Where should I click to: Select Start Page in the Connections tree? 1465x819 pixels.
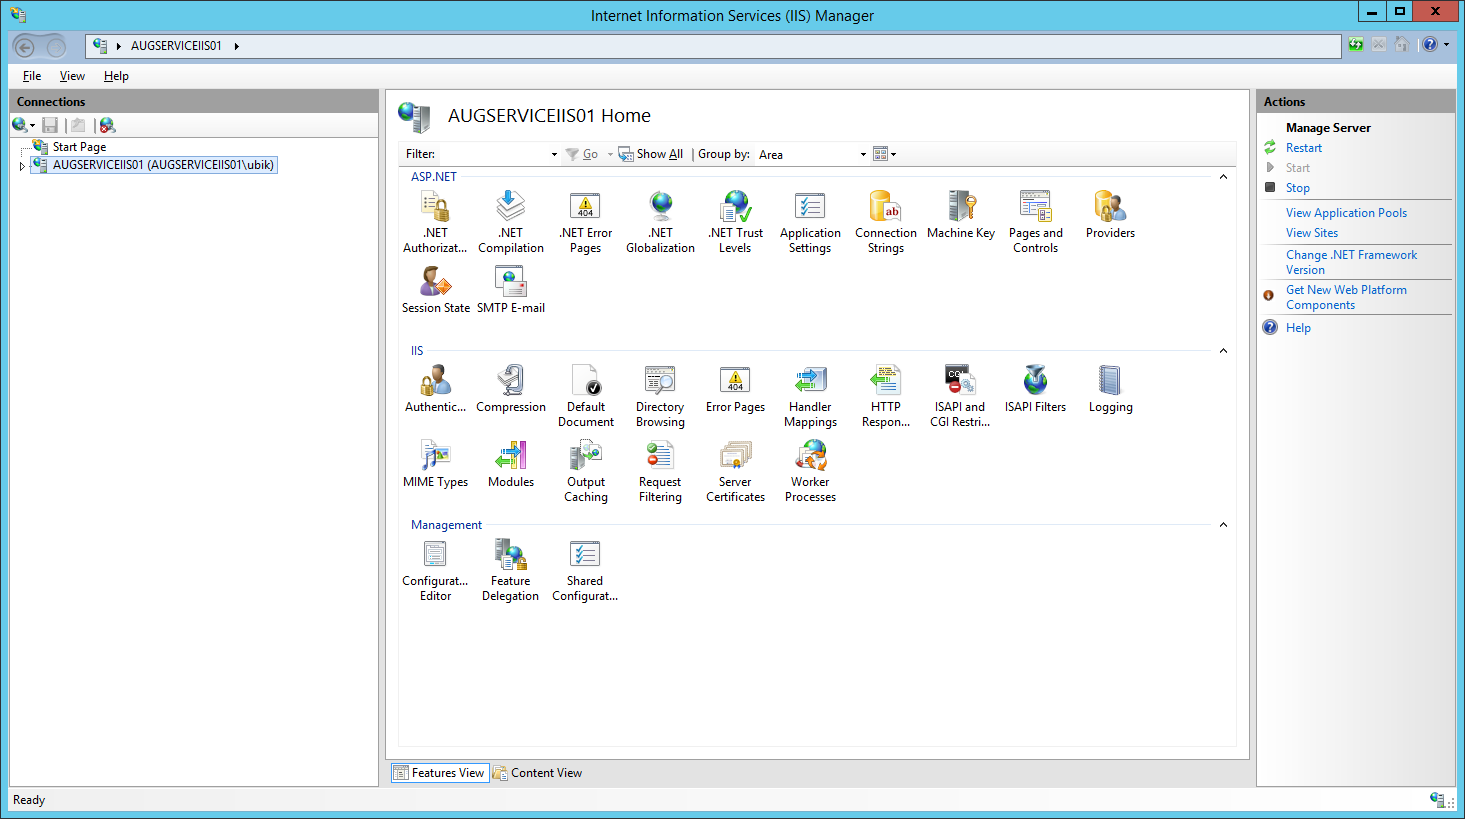(79, 147)
